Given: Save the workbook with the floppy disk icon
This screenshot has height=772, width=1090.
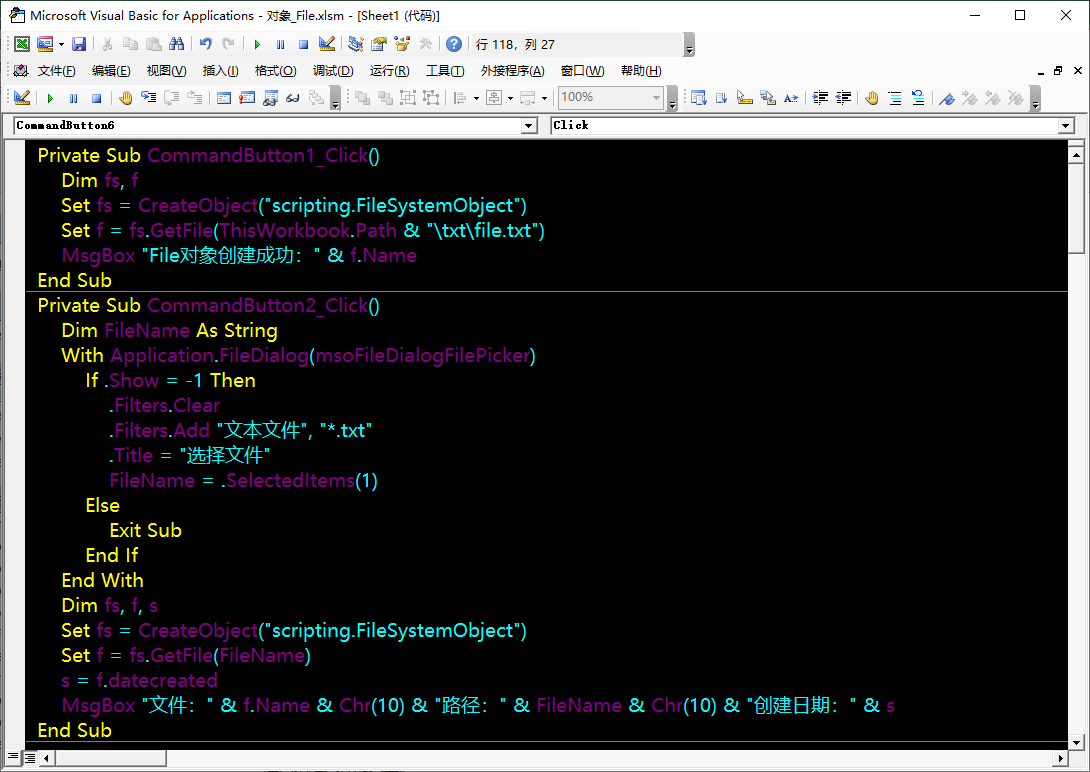Looking at the screenshot, I should point(79,44).
